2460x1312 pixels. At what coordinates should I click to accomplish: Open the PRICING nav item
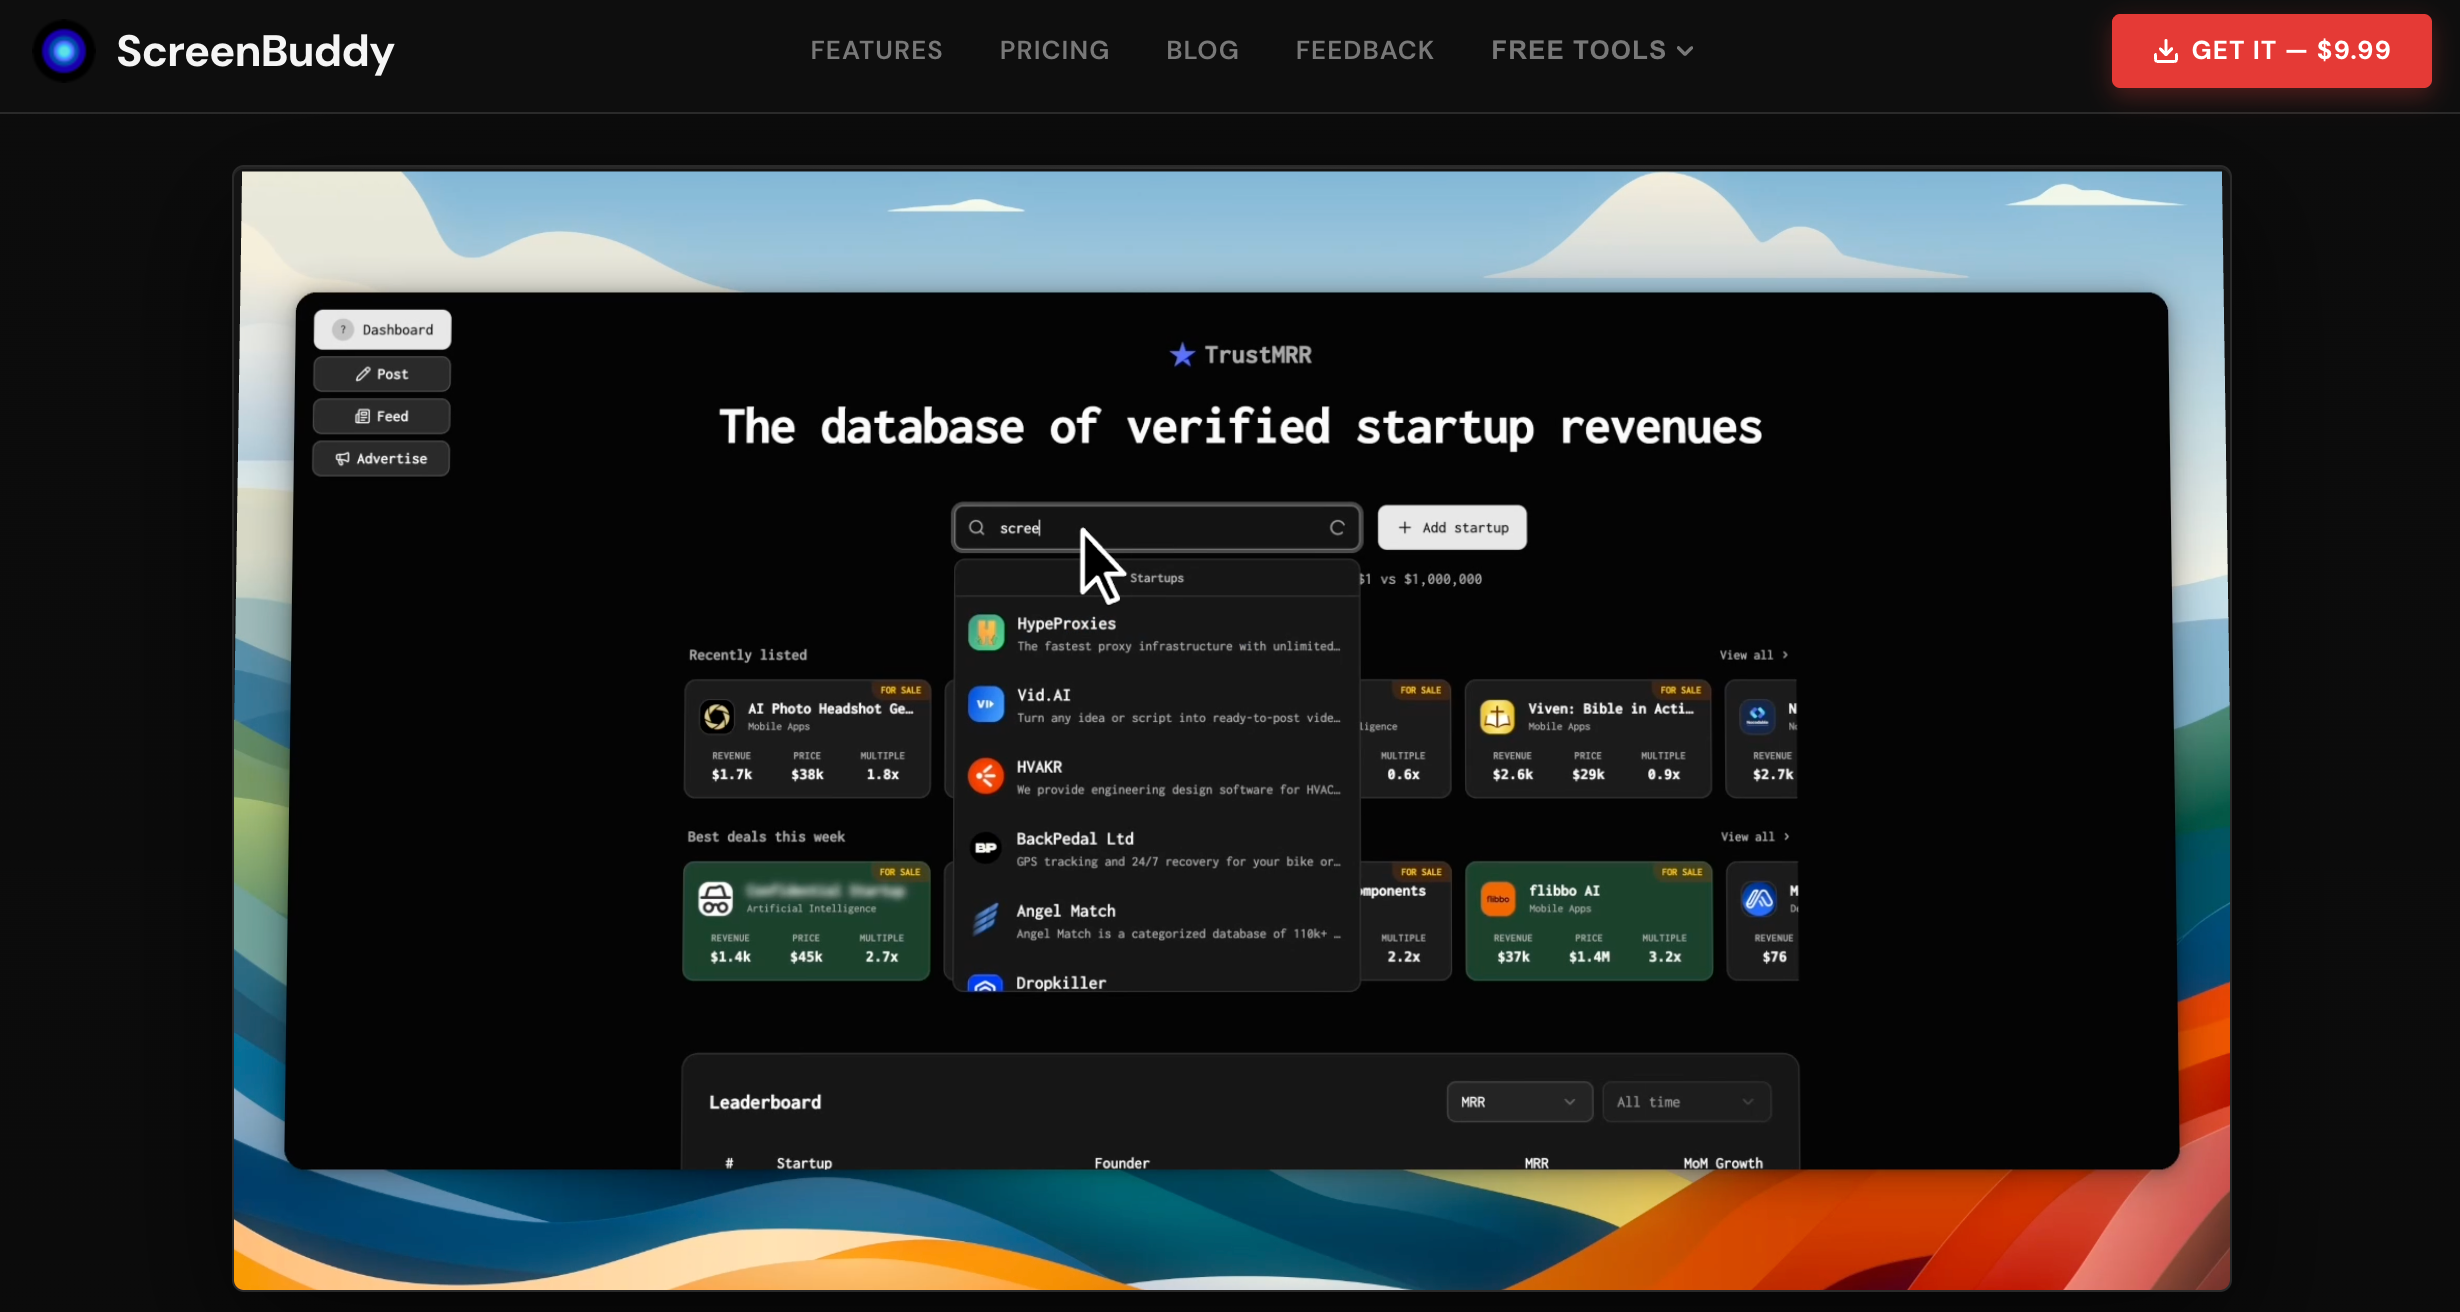1054,50
